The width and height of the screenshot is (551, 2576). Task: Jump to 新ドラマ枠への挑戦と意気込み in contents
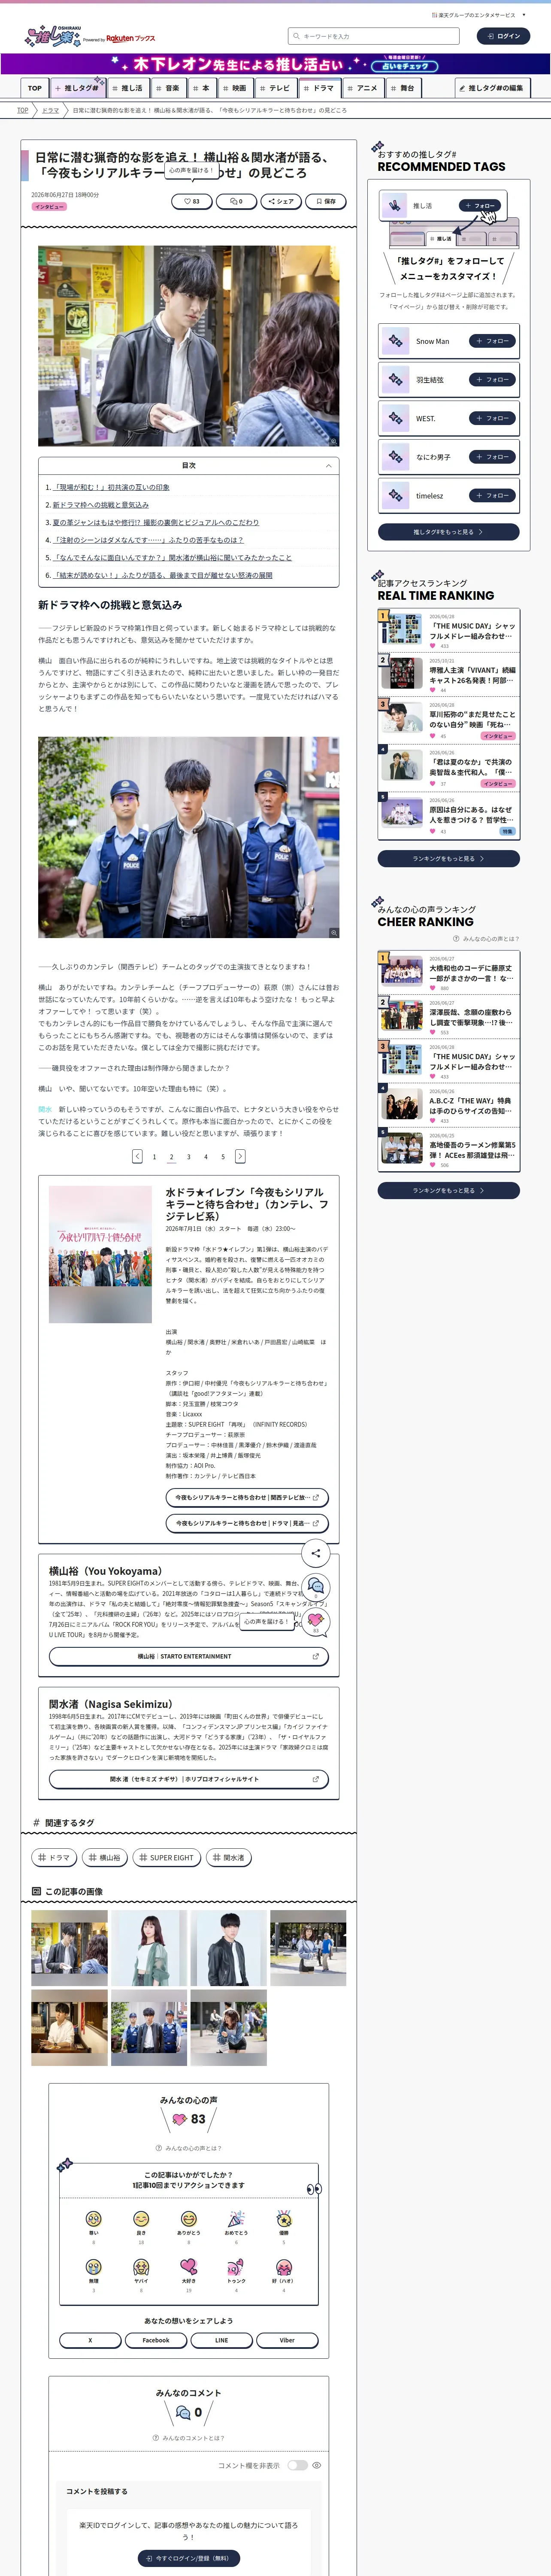coord(100,505)
